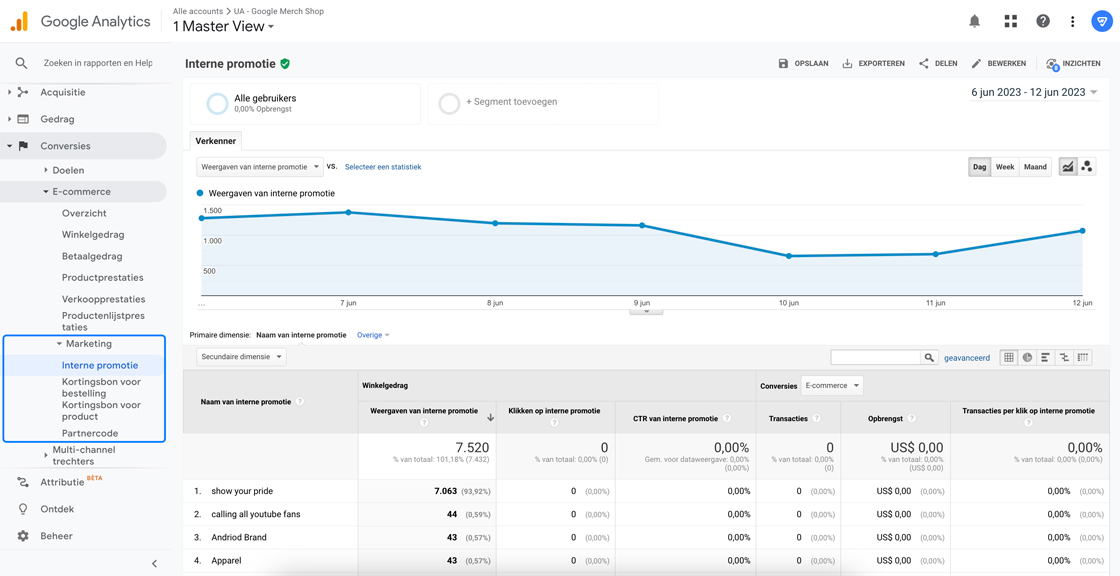
Task: Click the Alle gebruikers segment
Action: 305,104
